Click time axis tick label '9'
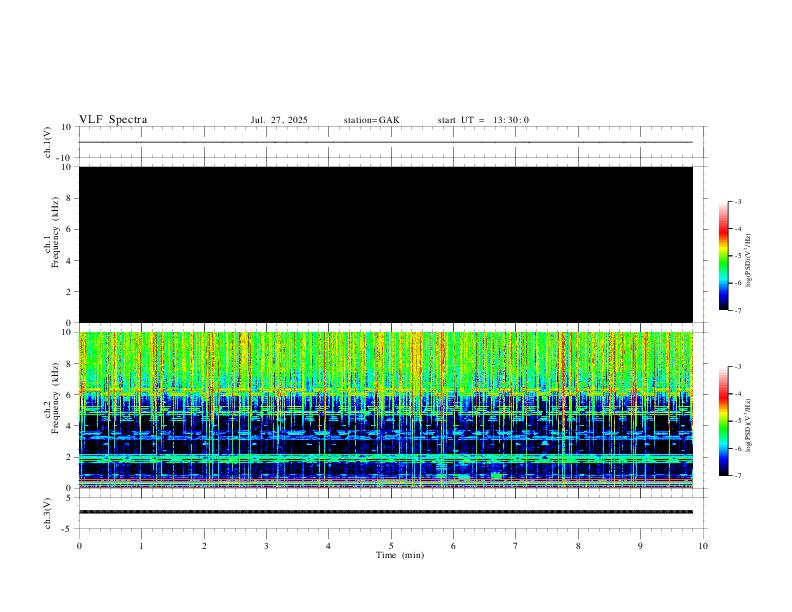The image size is (792, 612). pos(640,546)
